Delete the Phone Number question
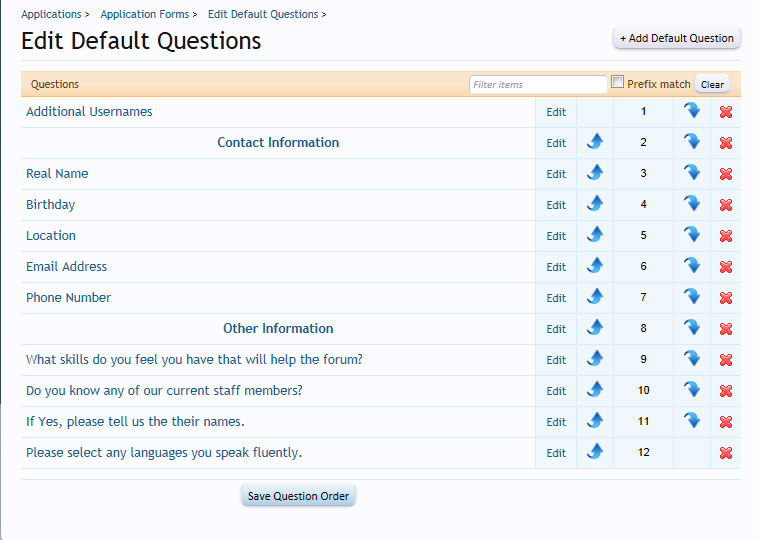The height and width of the screenshot is (540, 759). (726, 298)
